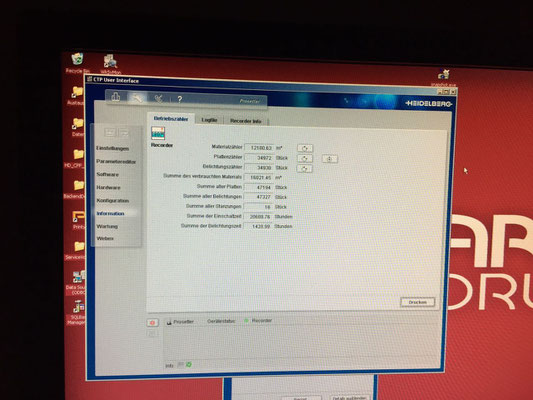Image resolution: width=533 pixels, height=400 pixels.
Task: Reset the Plattenzähler counter using its reset icon
Action: coord(305,158)
